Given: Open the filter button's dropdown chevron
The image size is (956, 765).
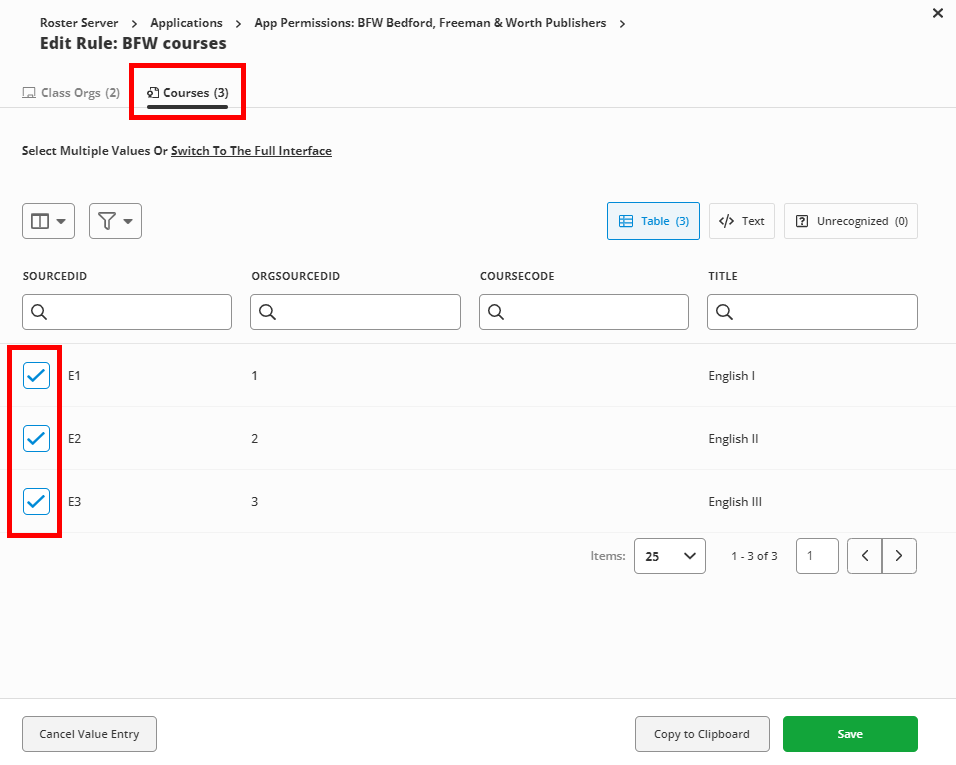Looking at the screenshot, I should pyautogui.click(x=127, y=221).
